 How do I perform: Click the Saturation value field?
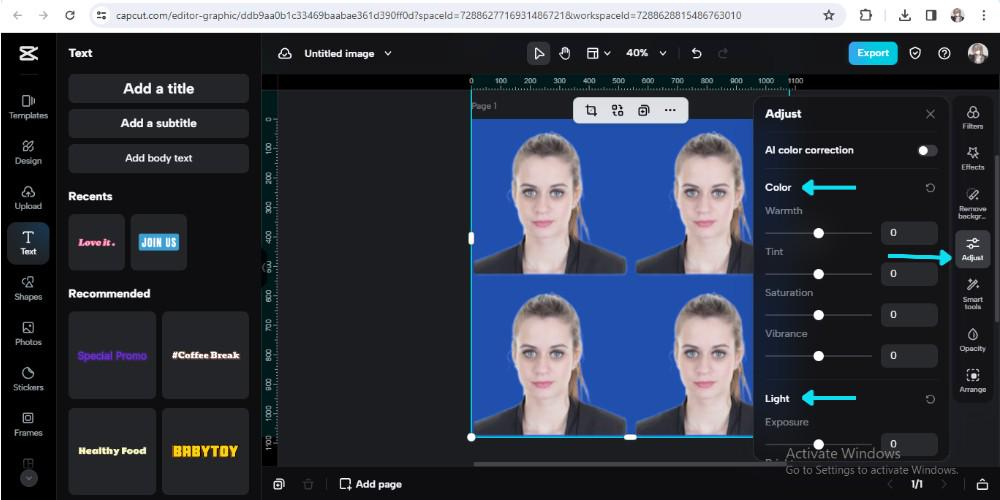coord(909,314)
